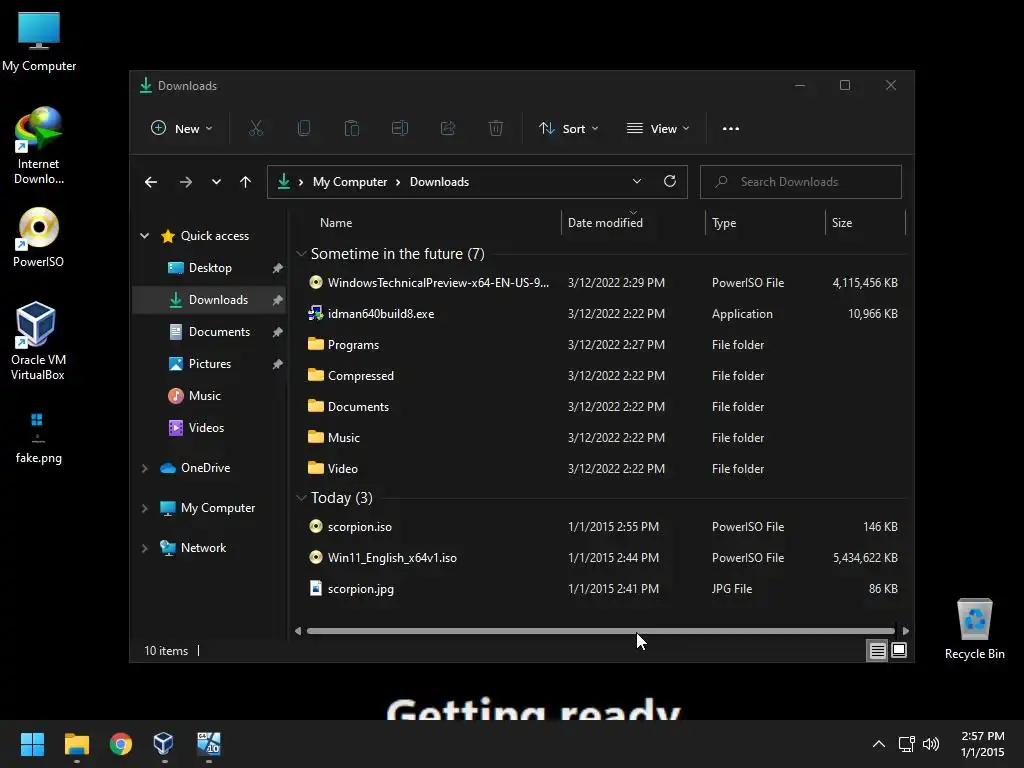Viewport: 1024px width, 768px height.
Task: Open File Explorer from taskbar
Action: (x=76, y=744)
